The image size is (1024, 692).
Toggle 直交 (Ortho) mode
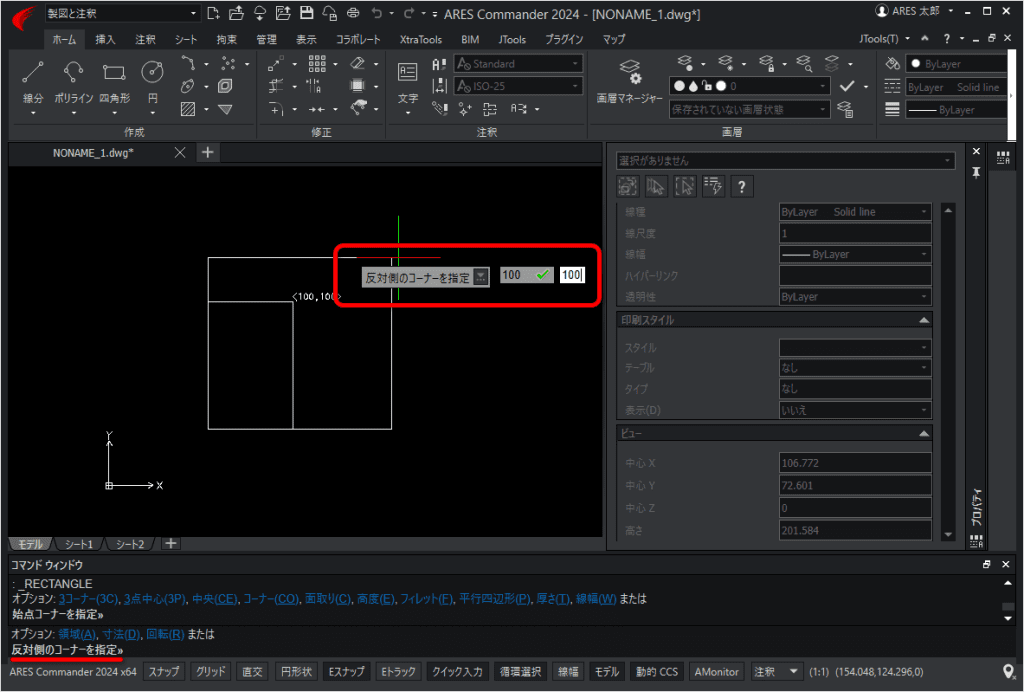coord(252,671)
